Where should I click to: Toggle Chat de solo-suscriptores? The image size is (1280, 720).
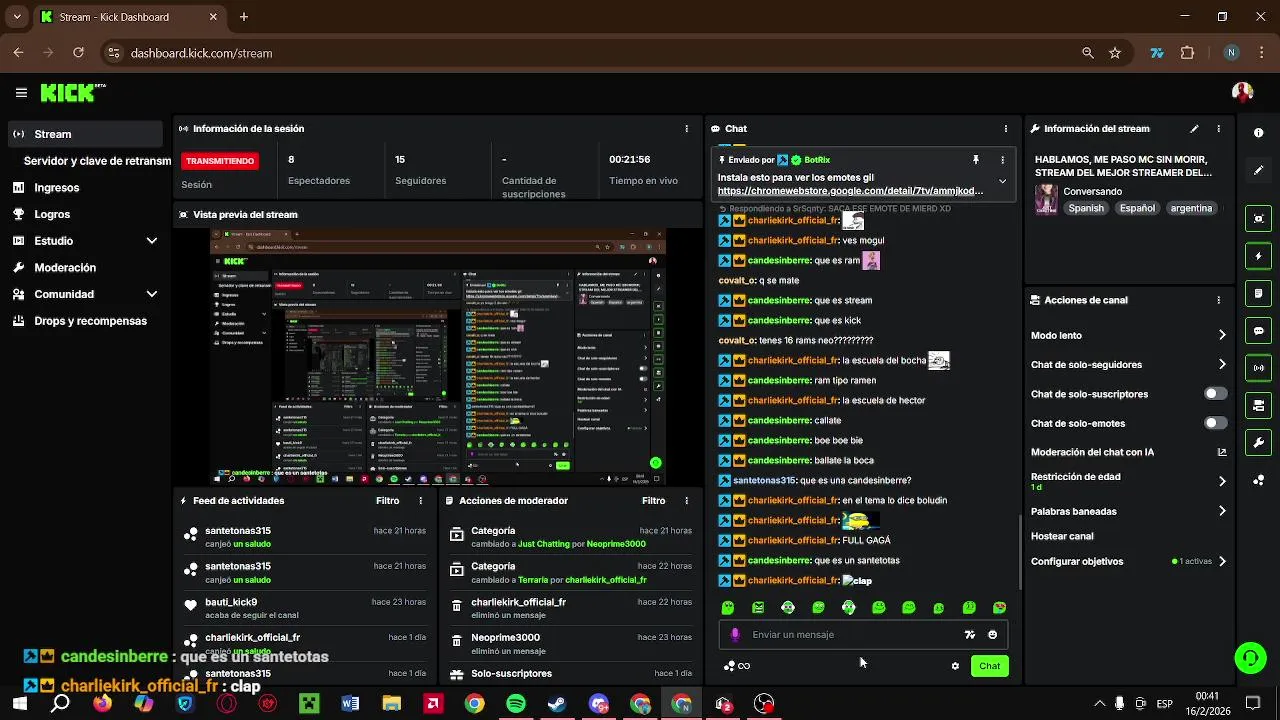pyautogui.click(x=1215, y=394)
